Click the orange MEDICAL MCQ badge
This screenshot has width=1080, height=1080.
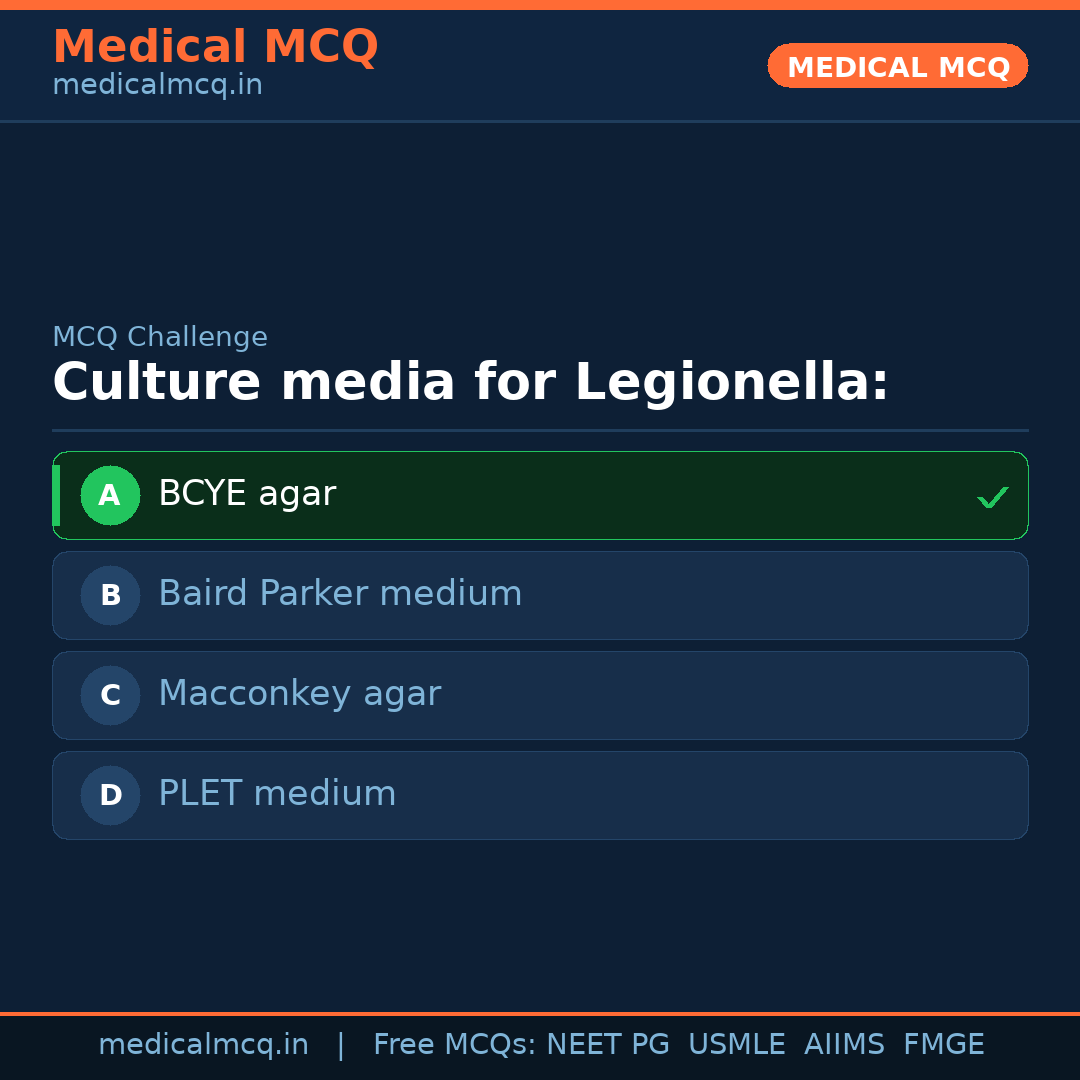pyautogui.click(x=897, y=66)
